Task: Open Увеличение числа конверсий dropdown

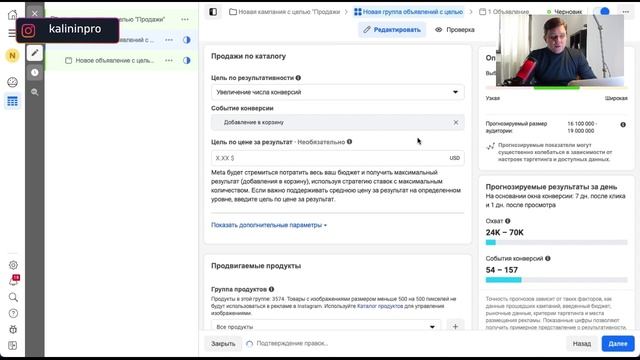Action: coord(338,92)
